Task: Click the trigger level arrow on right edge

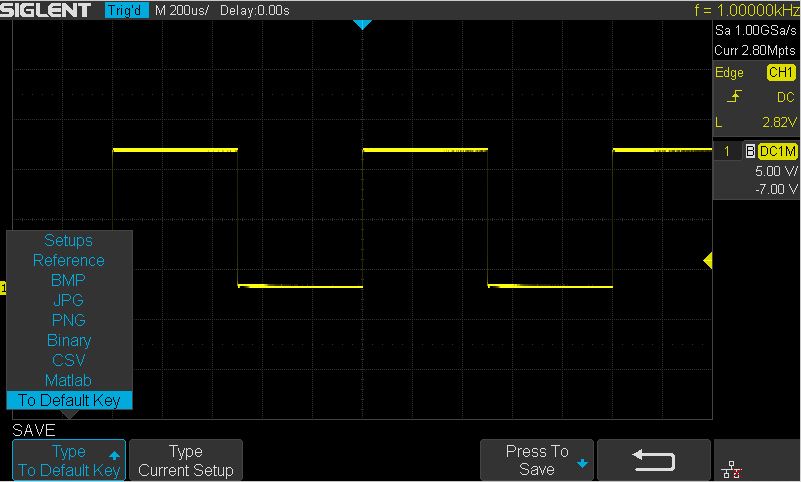Action: [707, 261]
